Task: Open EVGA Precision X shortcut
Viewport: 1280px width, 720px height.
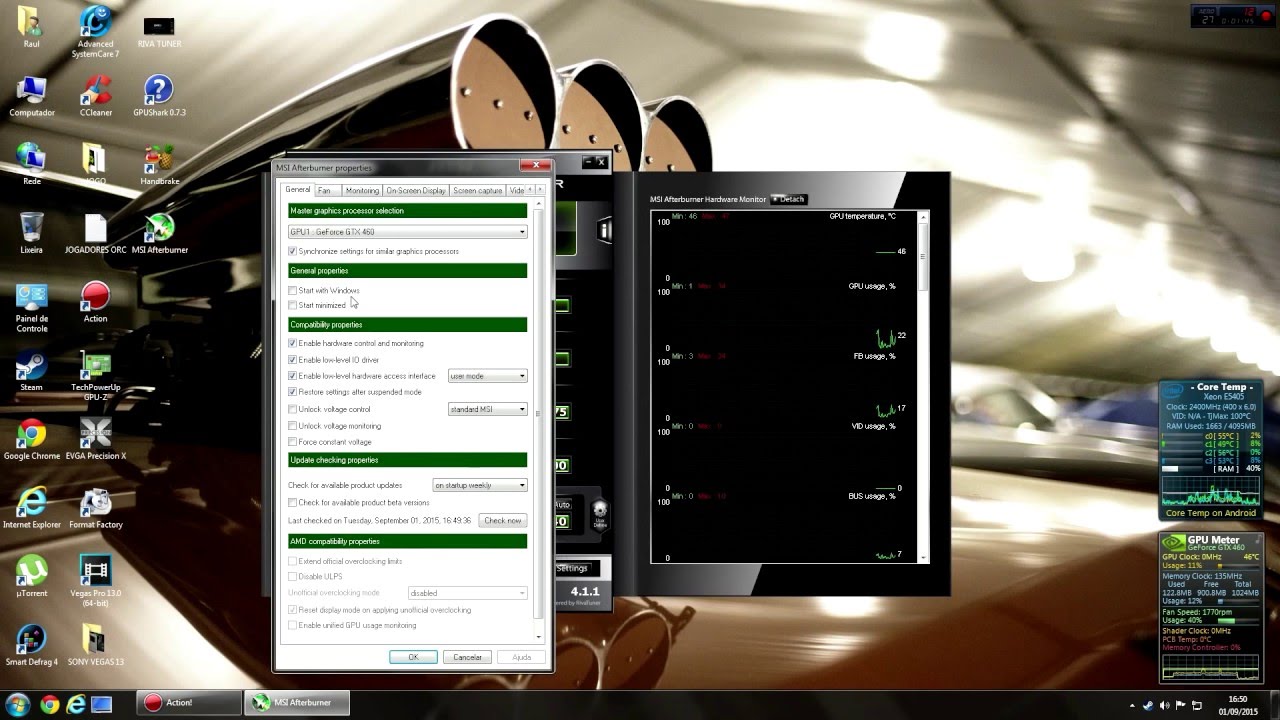Action: pos(95,438)
